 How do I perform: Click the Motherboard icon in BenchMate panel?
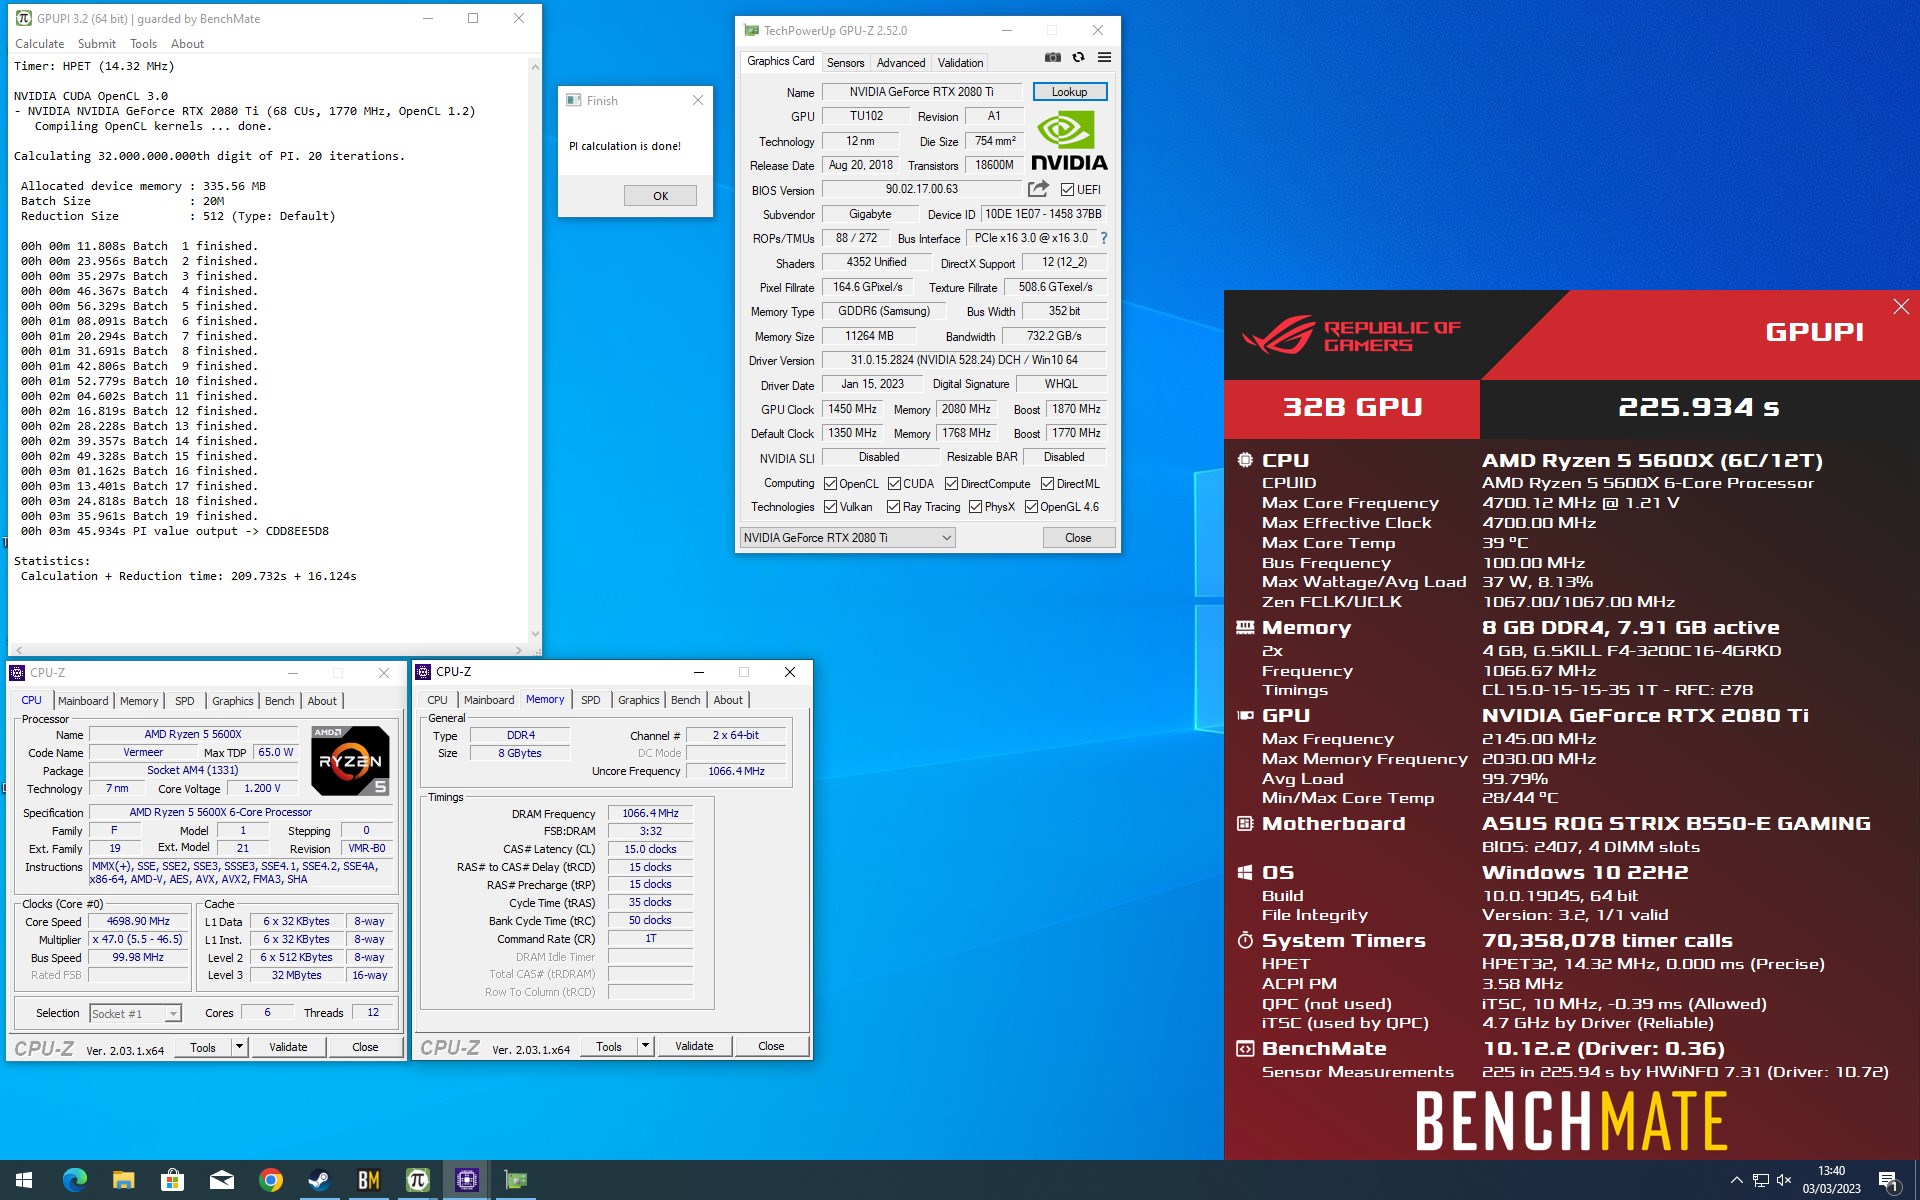1245,823
